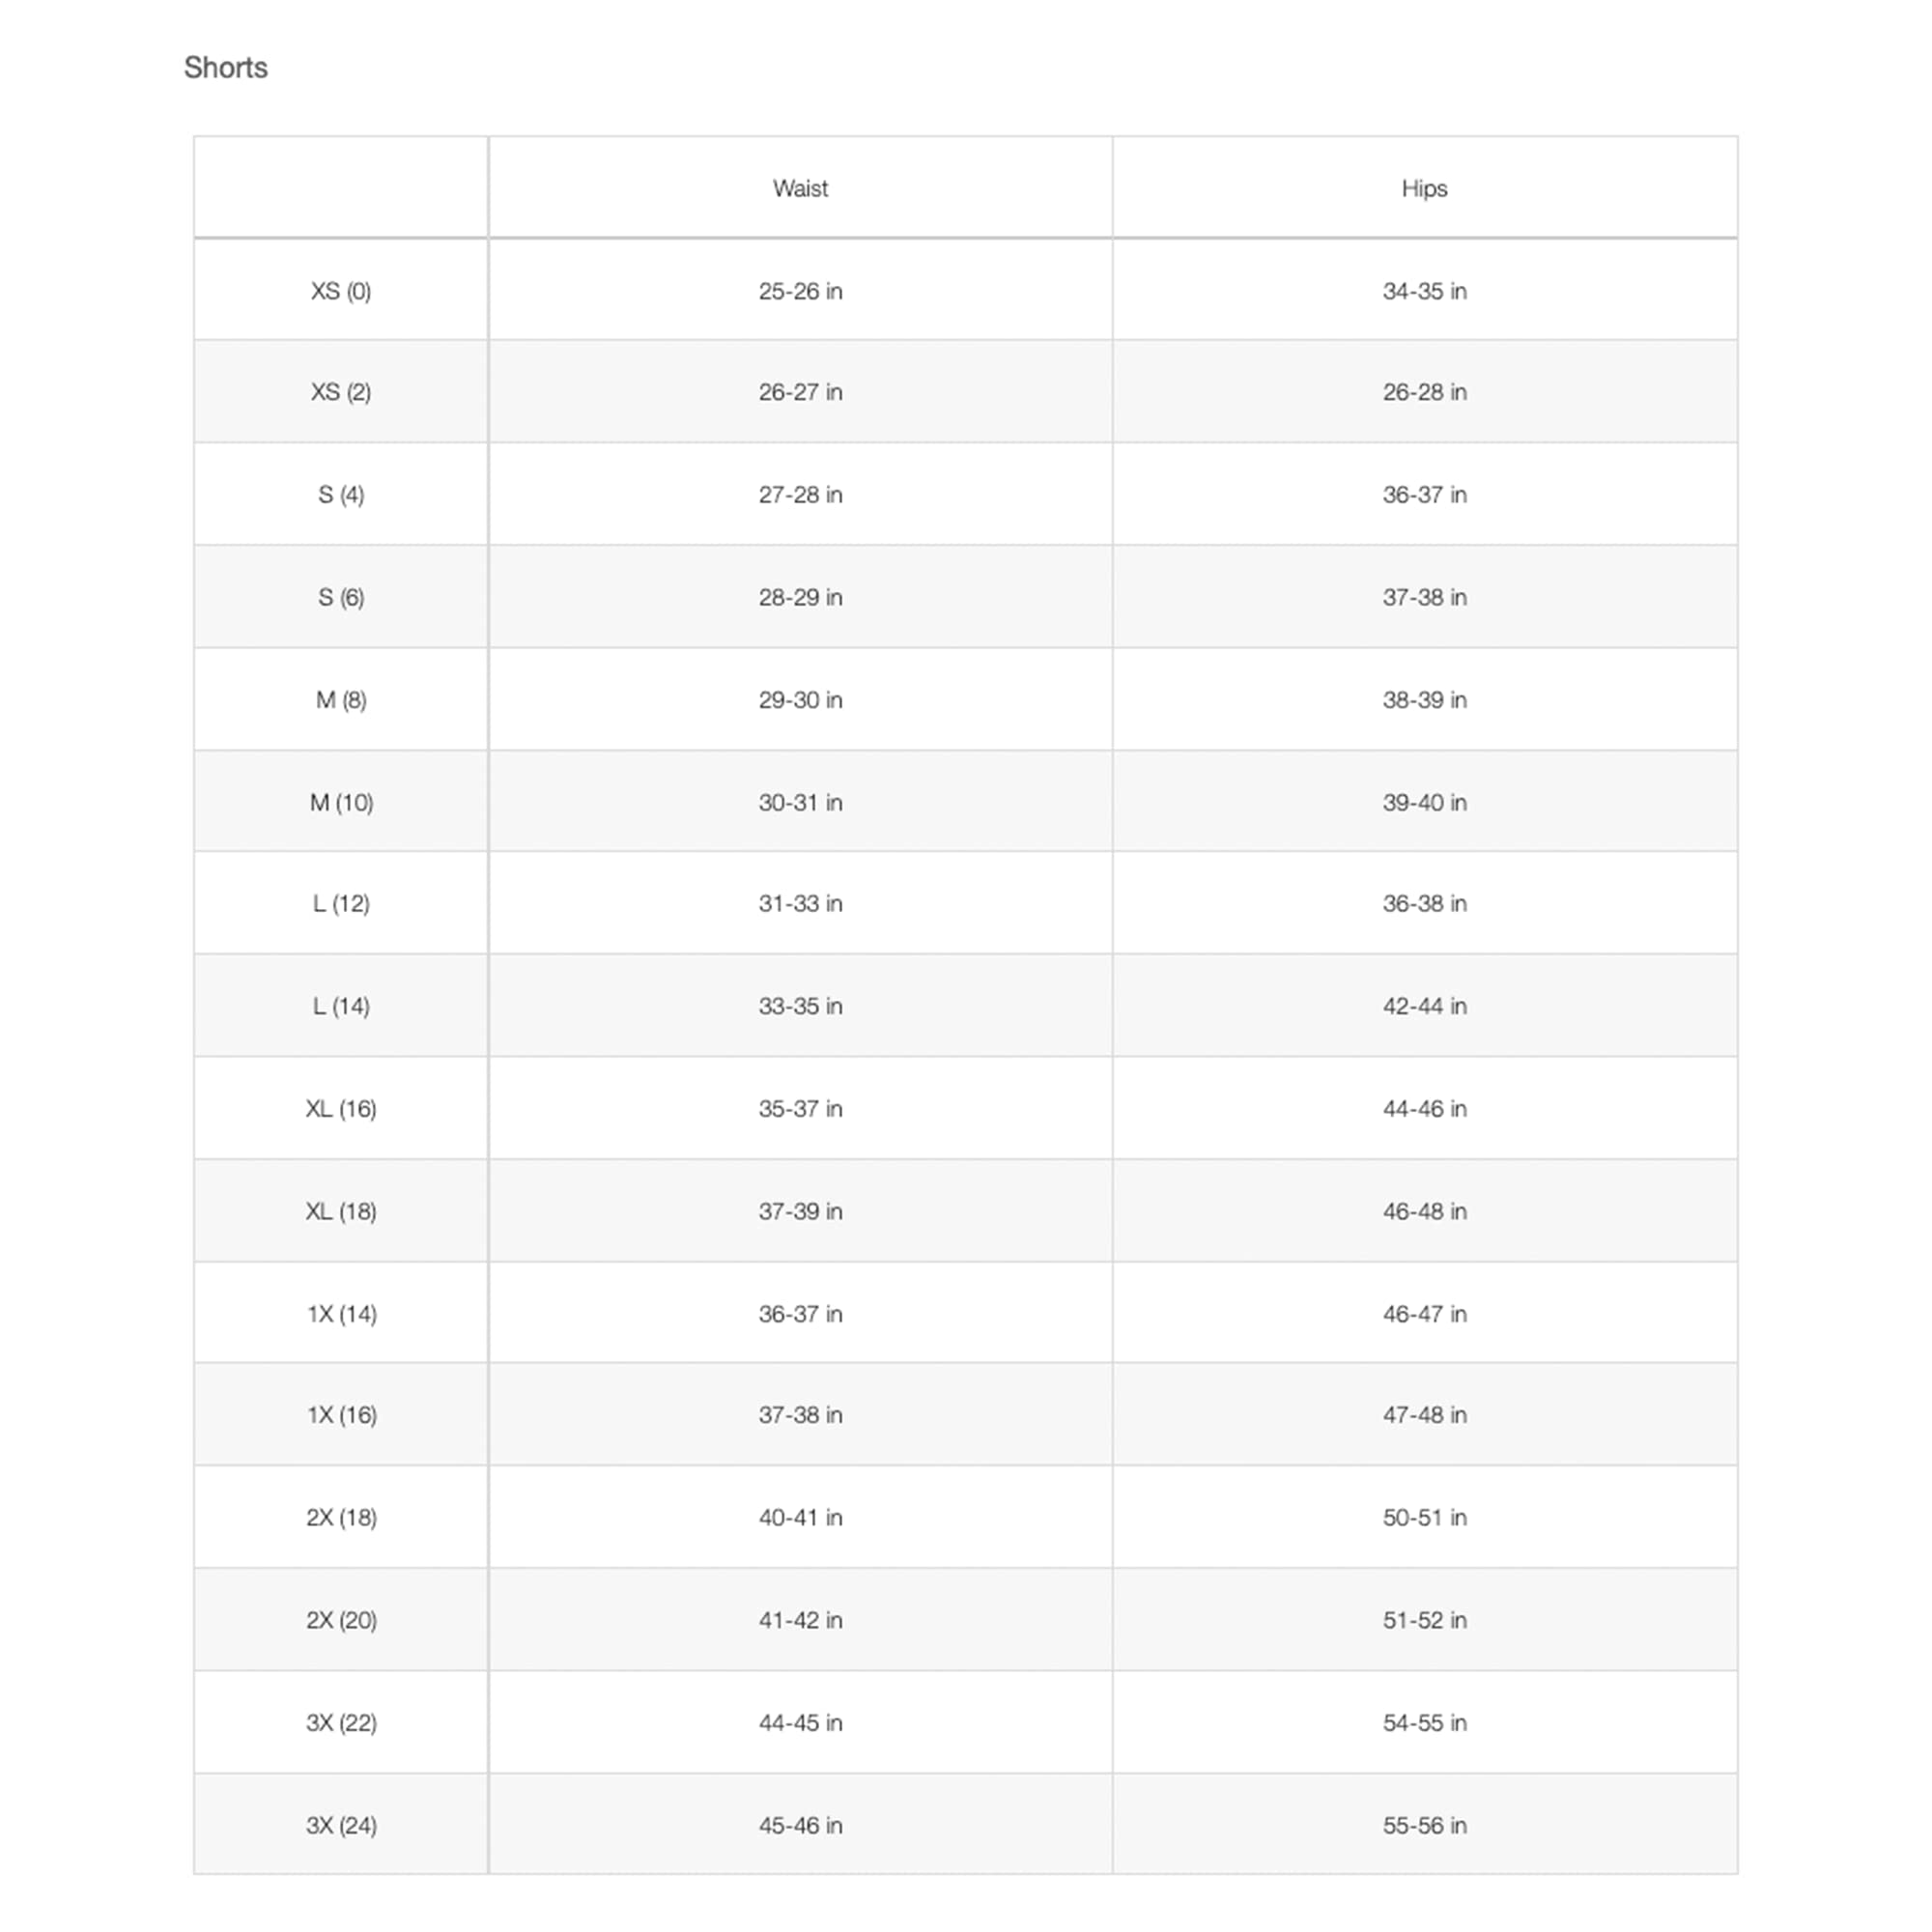Click the L (12) row label

(x=341, y=904)
